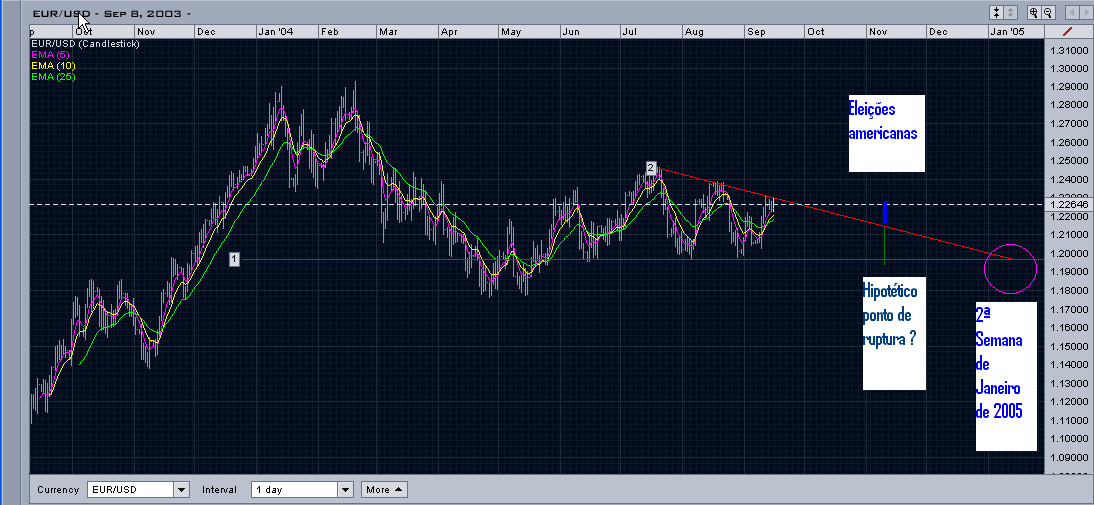
Task: Click the numbered marker 2 at the trendline start
Action: coord(650,168)
